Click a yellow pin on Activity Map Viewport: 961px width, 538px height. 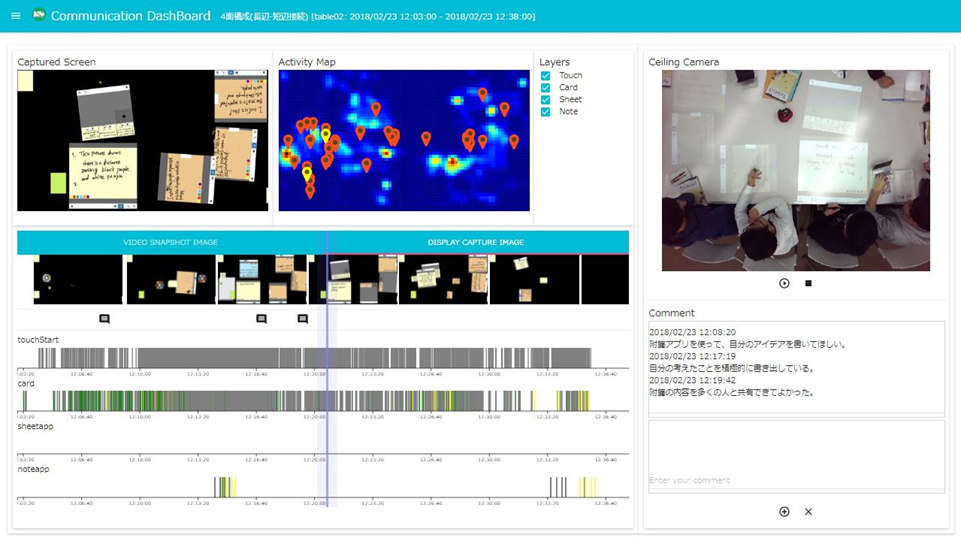[x=325, y=135]
